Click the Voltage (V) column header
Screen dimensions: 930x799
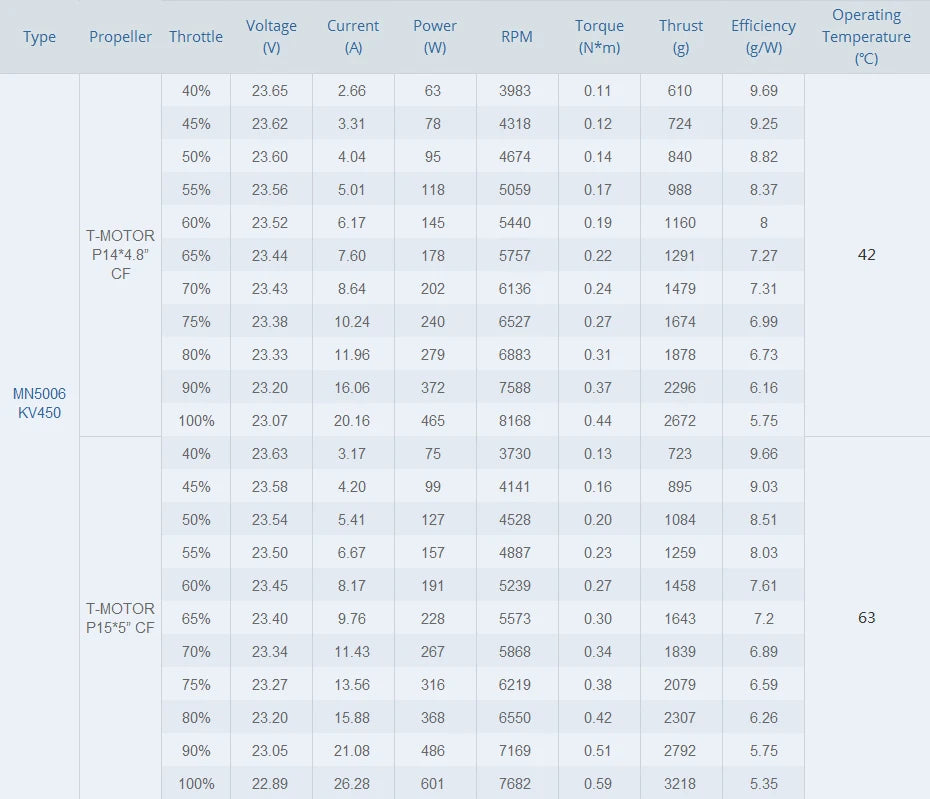coord(271,36)
